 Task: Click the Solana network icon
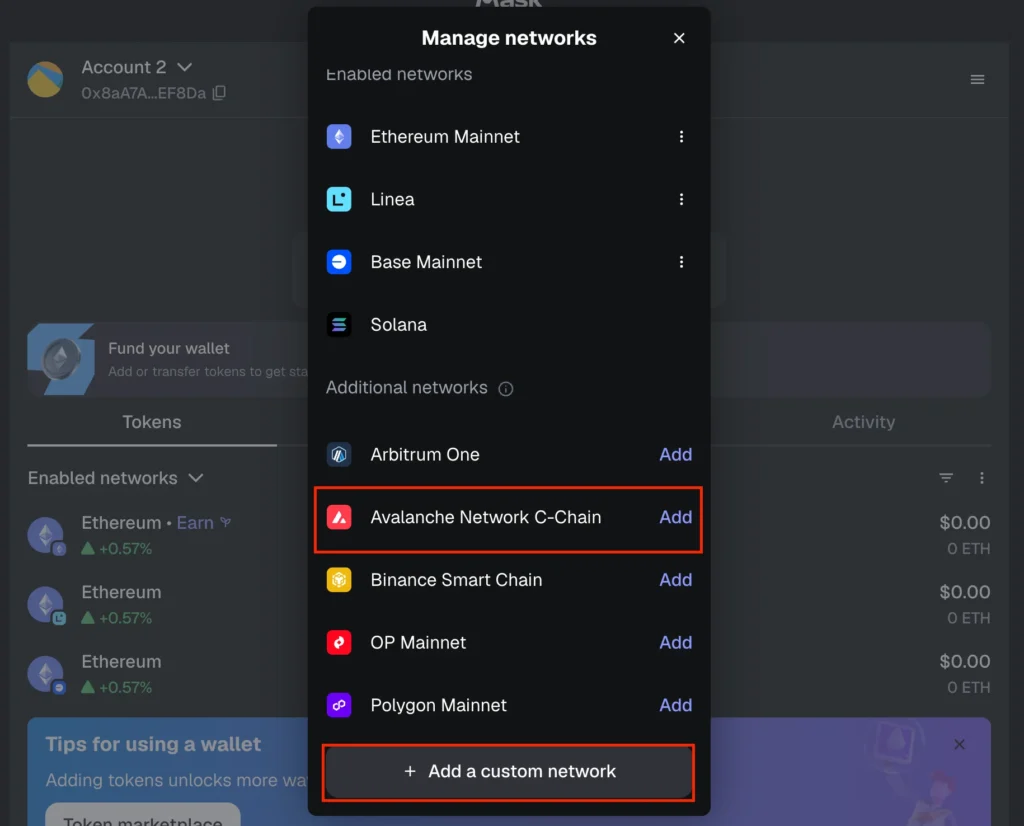(339, 325)
